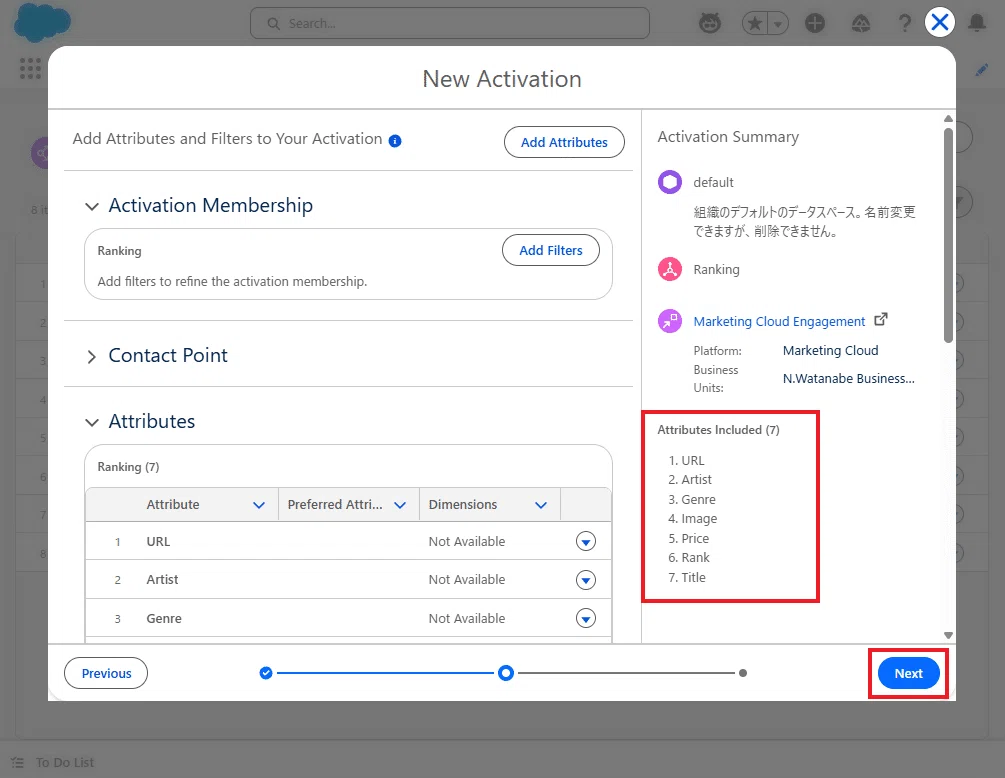Click the default data space icon
The height and width of the screenshot is (778, 1005).
click(x=670, y=182)
